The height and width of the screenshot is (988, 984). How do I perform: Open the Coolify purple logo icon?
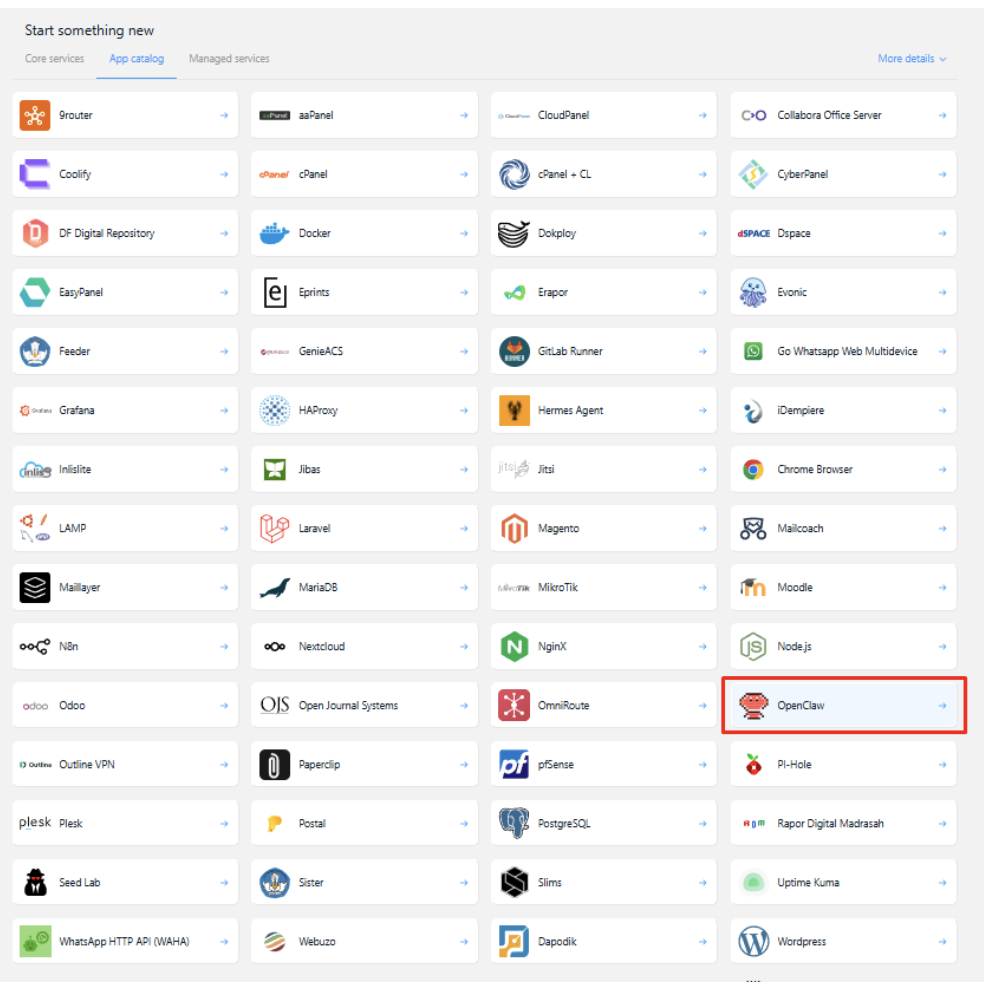35,175
